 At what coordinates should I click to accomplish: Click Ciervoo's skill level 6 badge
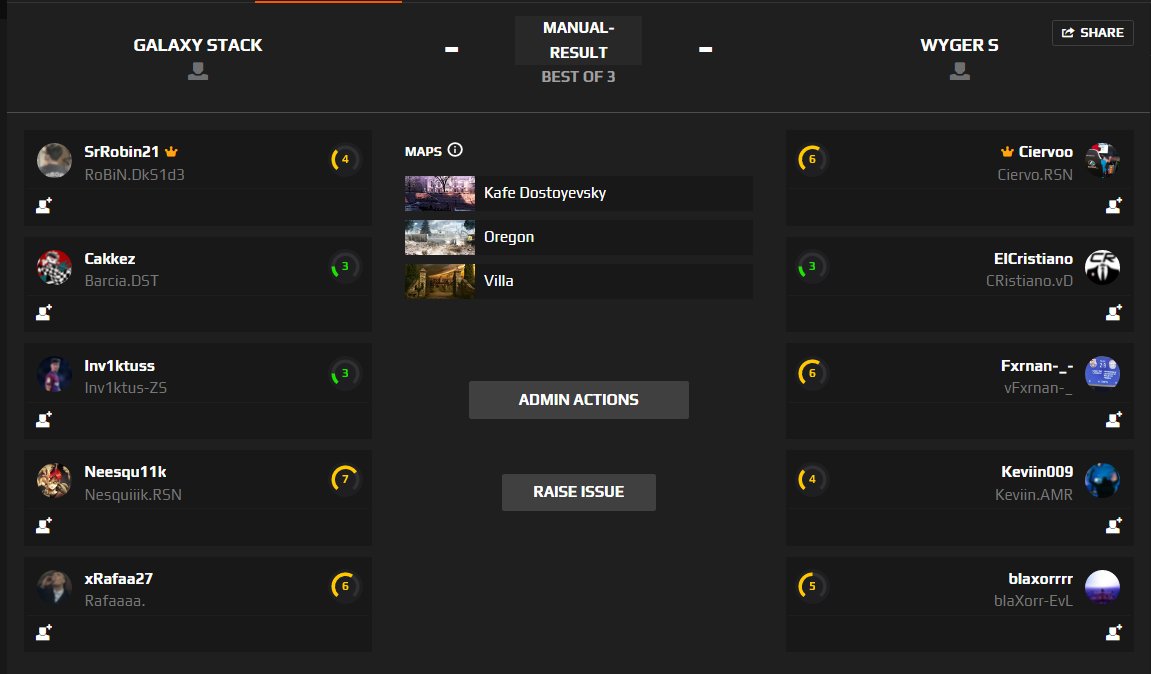812,159
